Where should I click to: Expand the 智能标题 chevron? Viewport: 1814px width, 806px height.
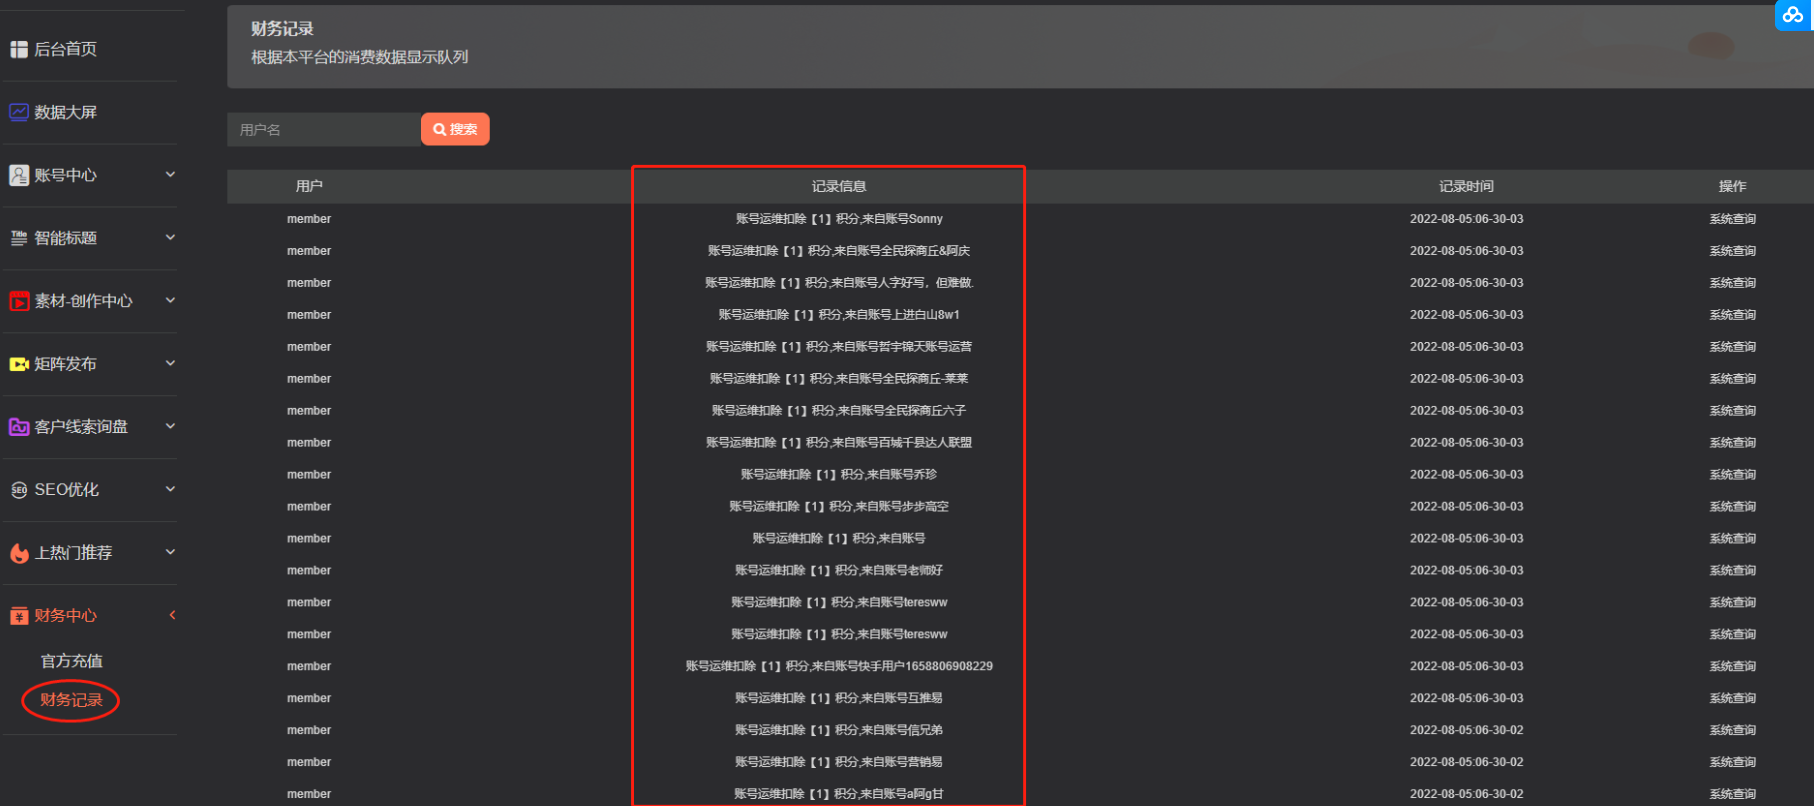(170, 237)
